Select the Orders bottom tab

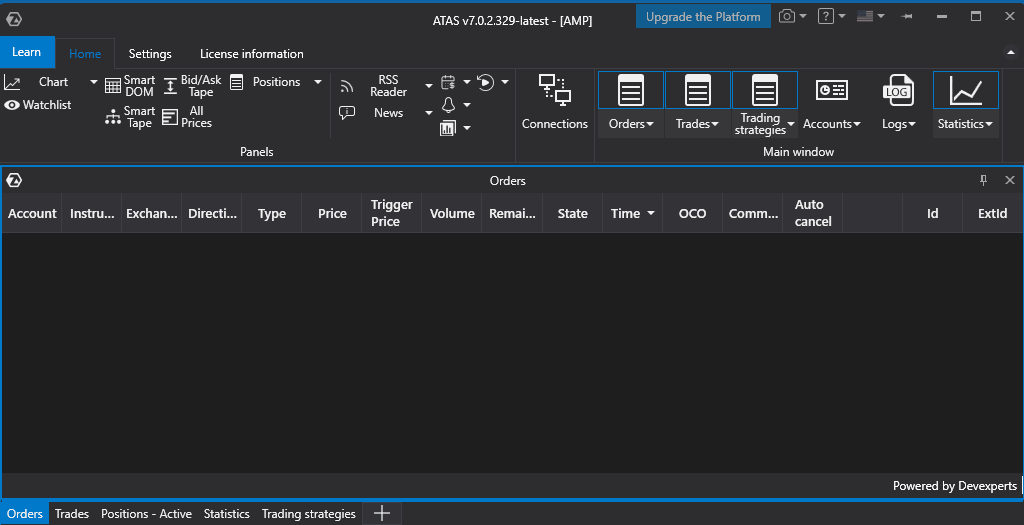pyautogui.click(x=25, y=514)
